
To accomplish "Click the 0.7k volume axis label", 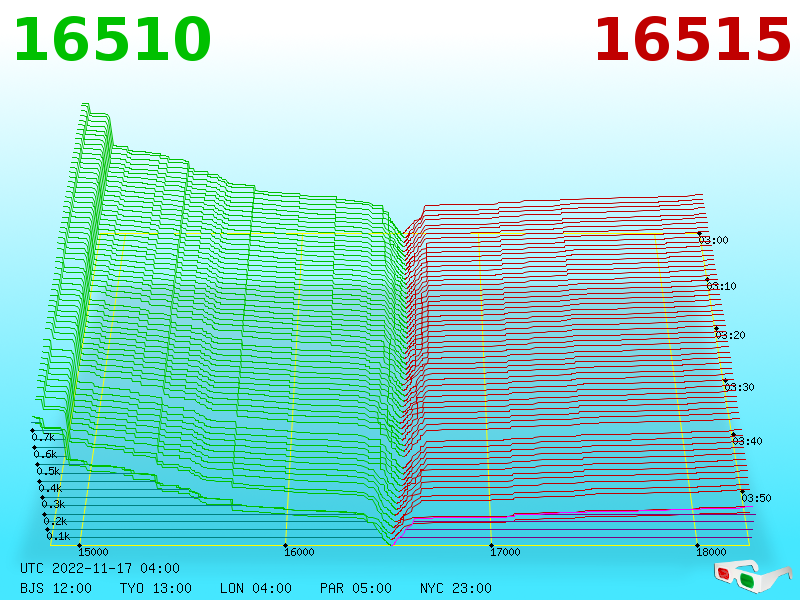I will pyautogui.click(x=43, y=437).
